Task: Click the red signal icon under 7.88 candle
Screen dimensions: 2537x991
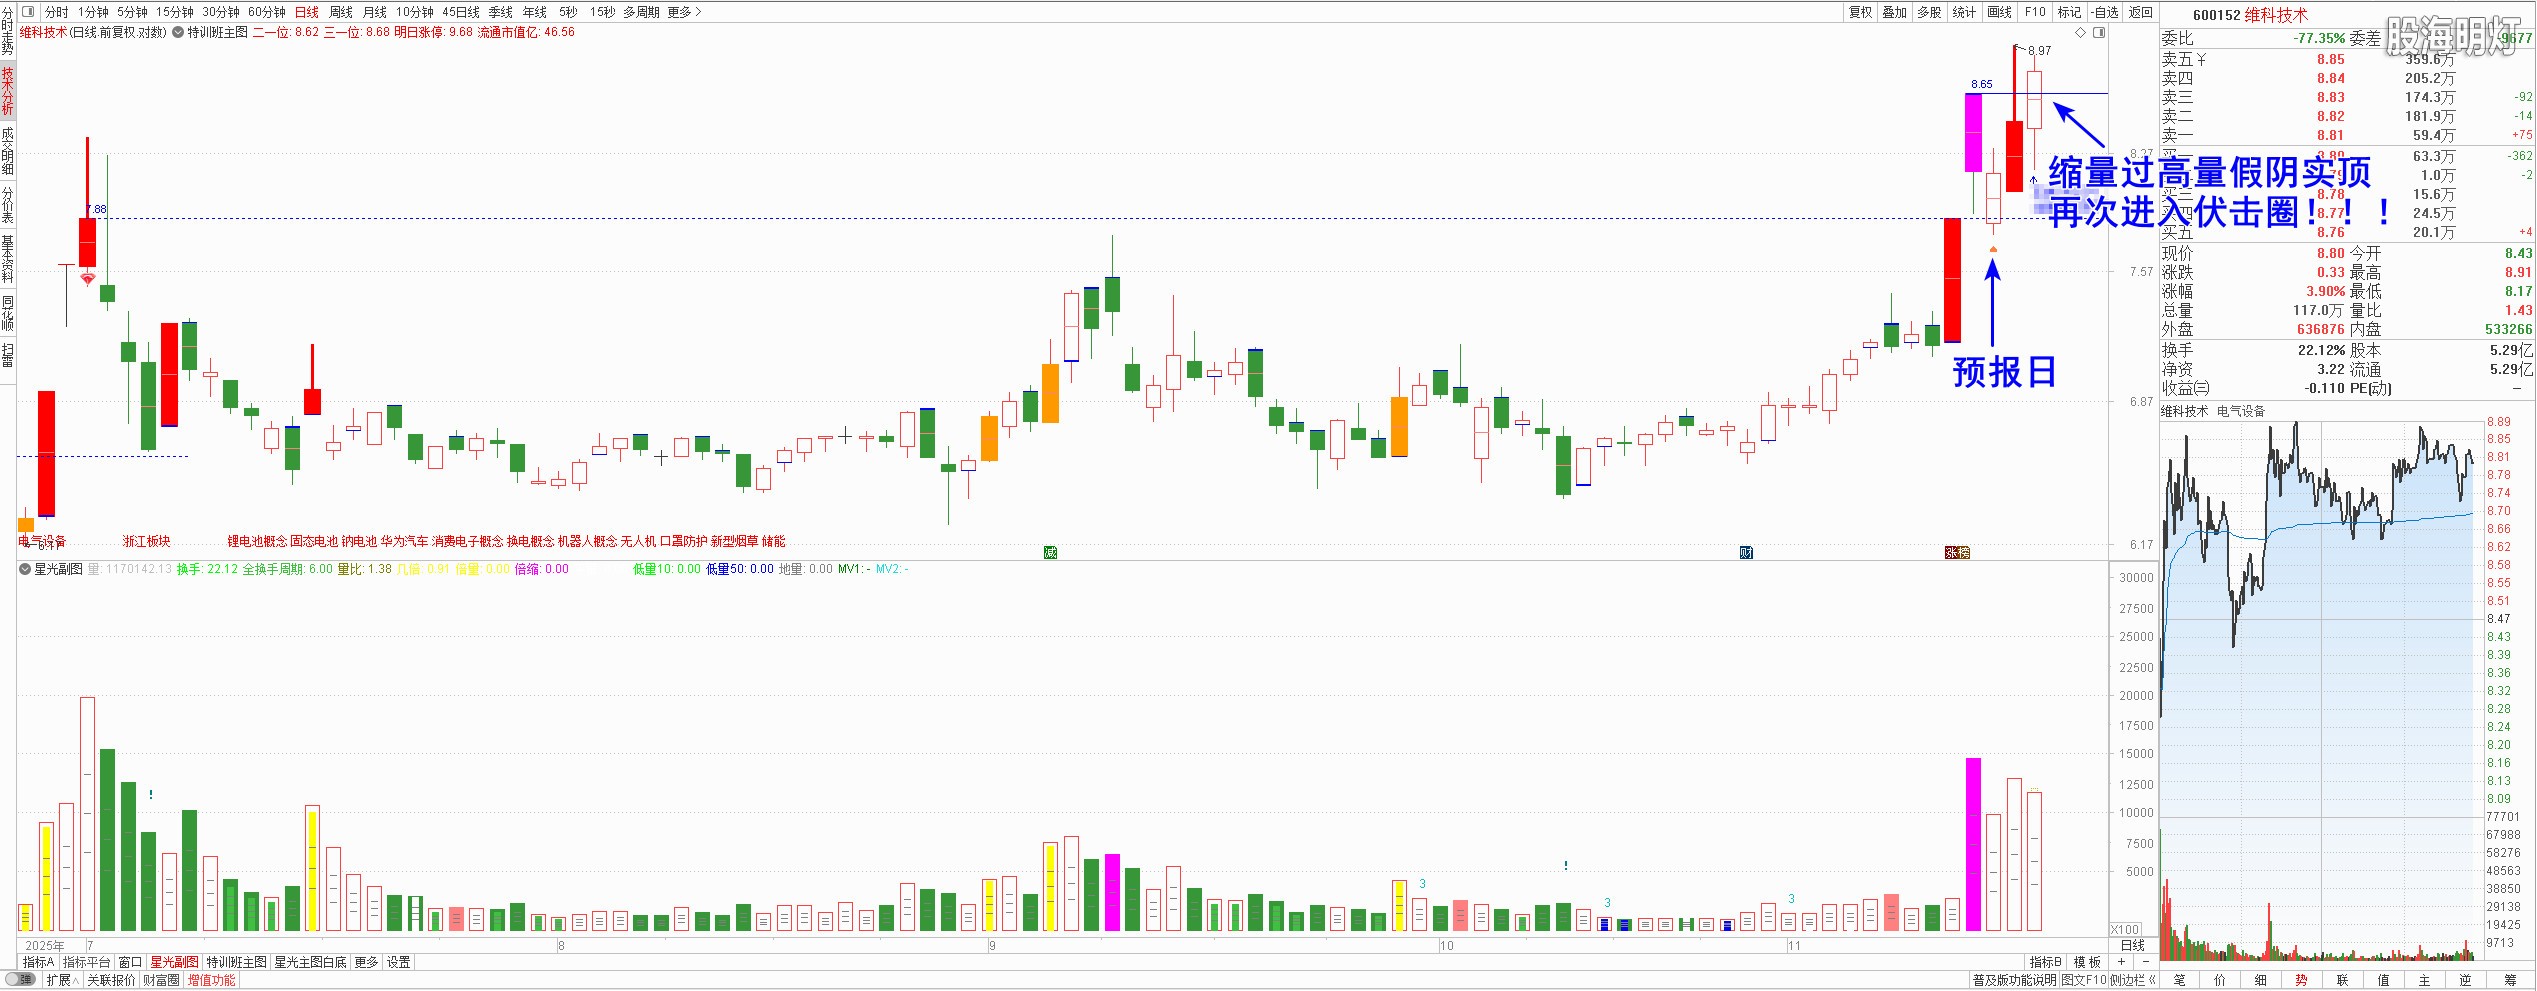Action: pyautogui.click(x=88, y=279)
